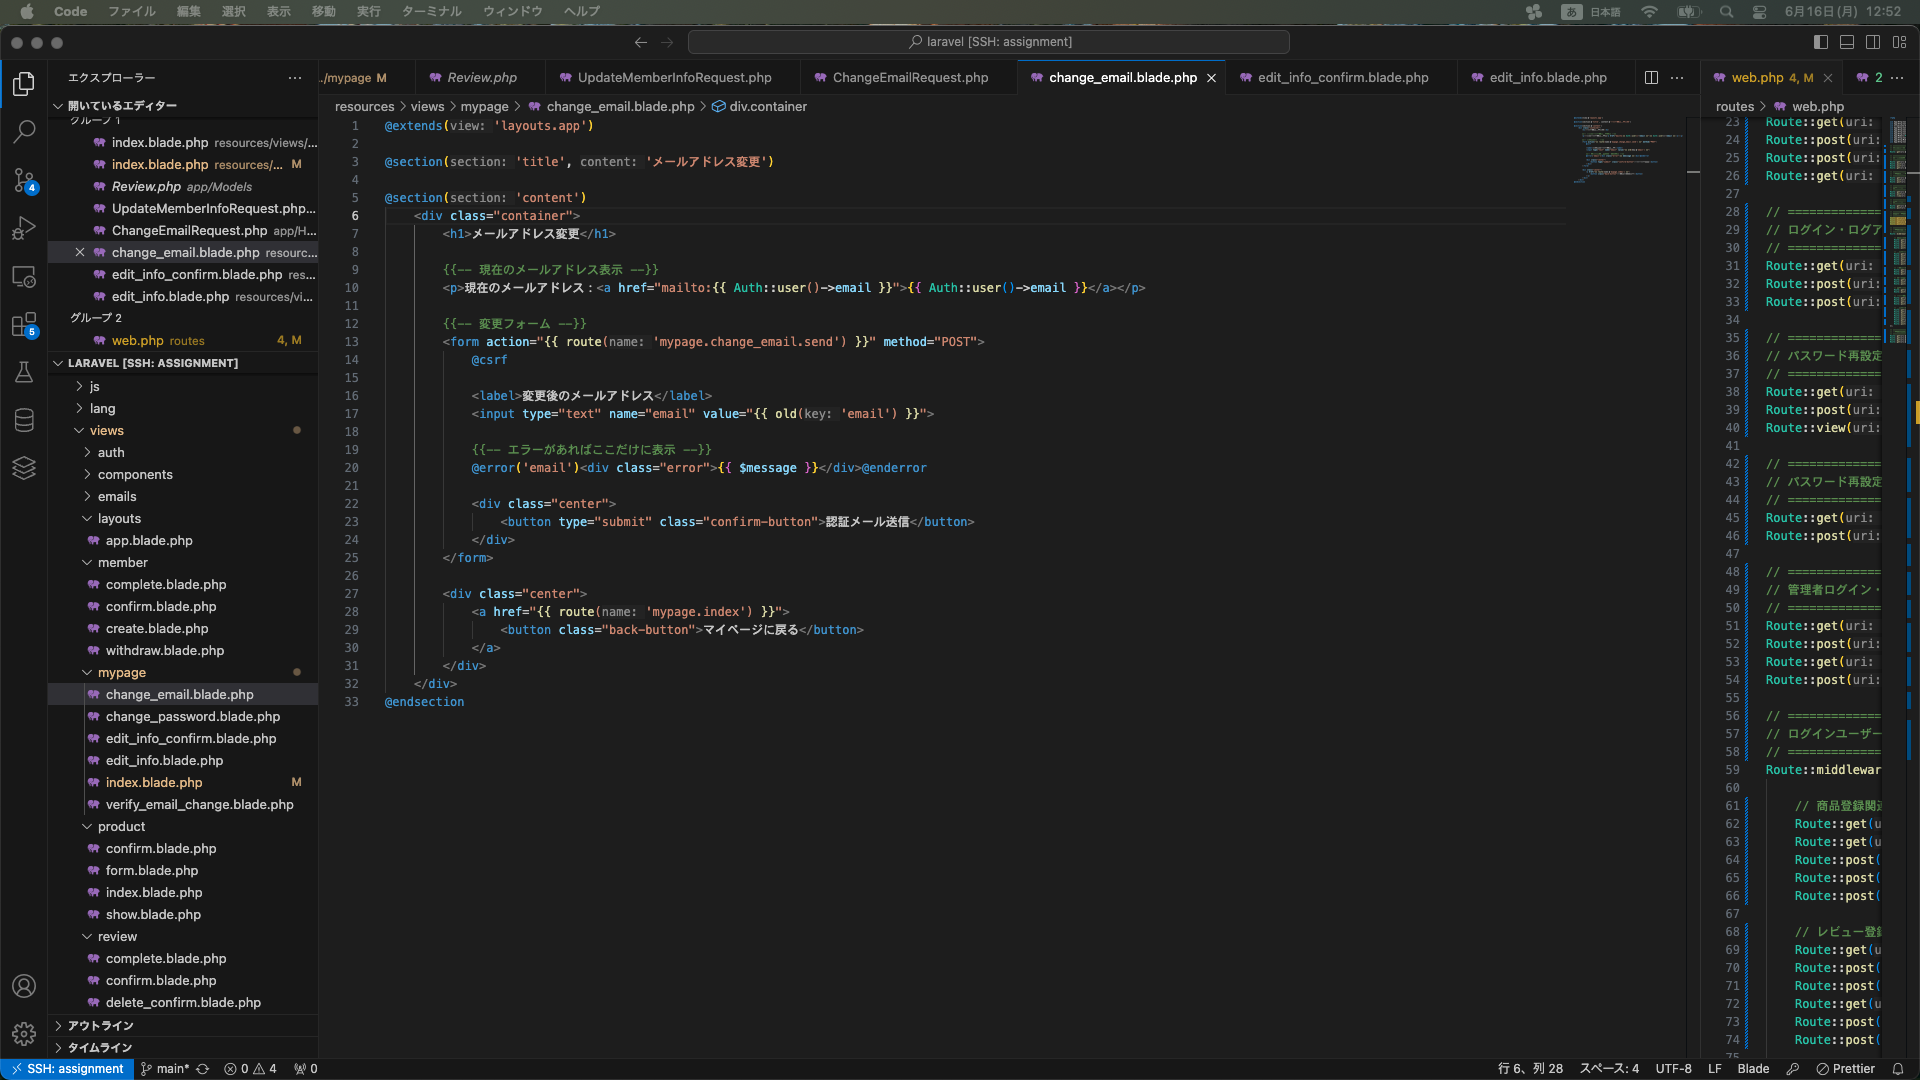Viewport: 1920px width, 1080px height.
Task: Switch to ChangeEmailRequest.php tab
Action: (x=909, y=78)
